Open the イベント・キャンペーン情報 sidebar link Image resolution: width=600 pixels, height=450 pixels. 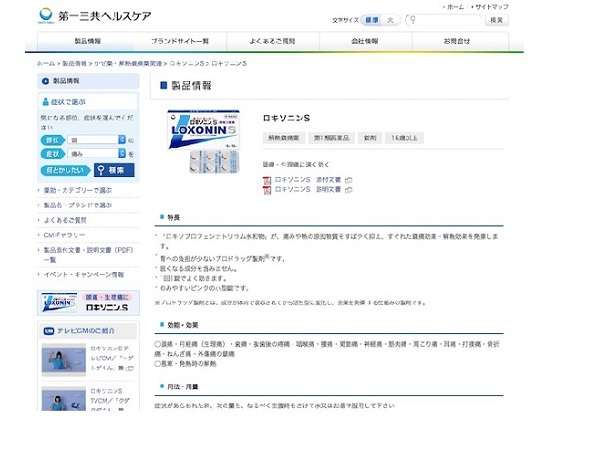tap(84, 275)
